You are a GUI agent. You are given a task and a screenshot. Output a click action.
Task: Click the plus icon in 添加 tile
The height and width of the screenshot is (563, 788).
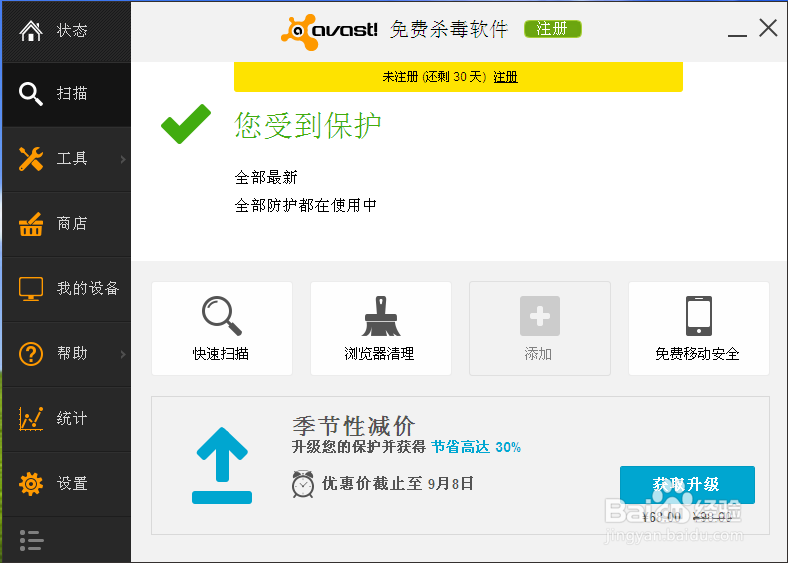540,316
